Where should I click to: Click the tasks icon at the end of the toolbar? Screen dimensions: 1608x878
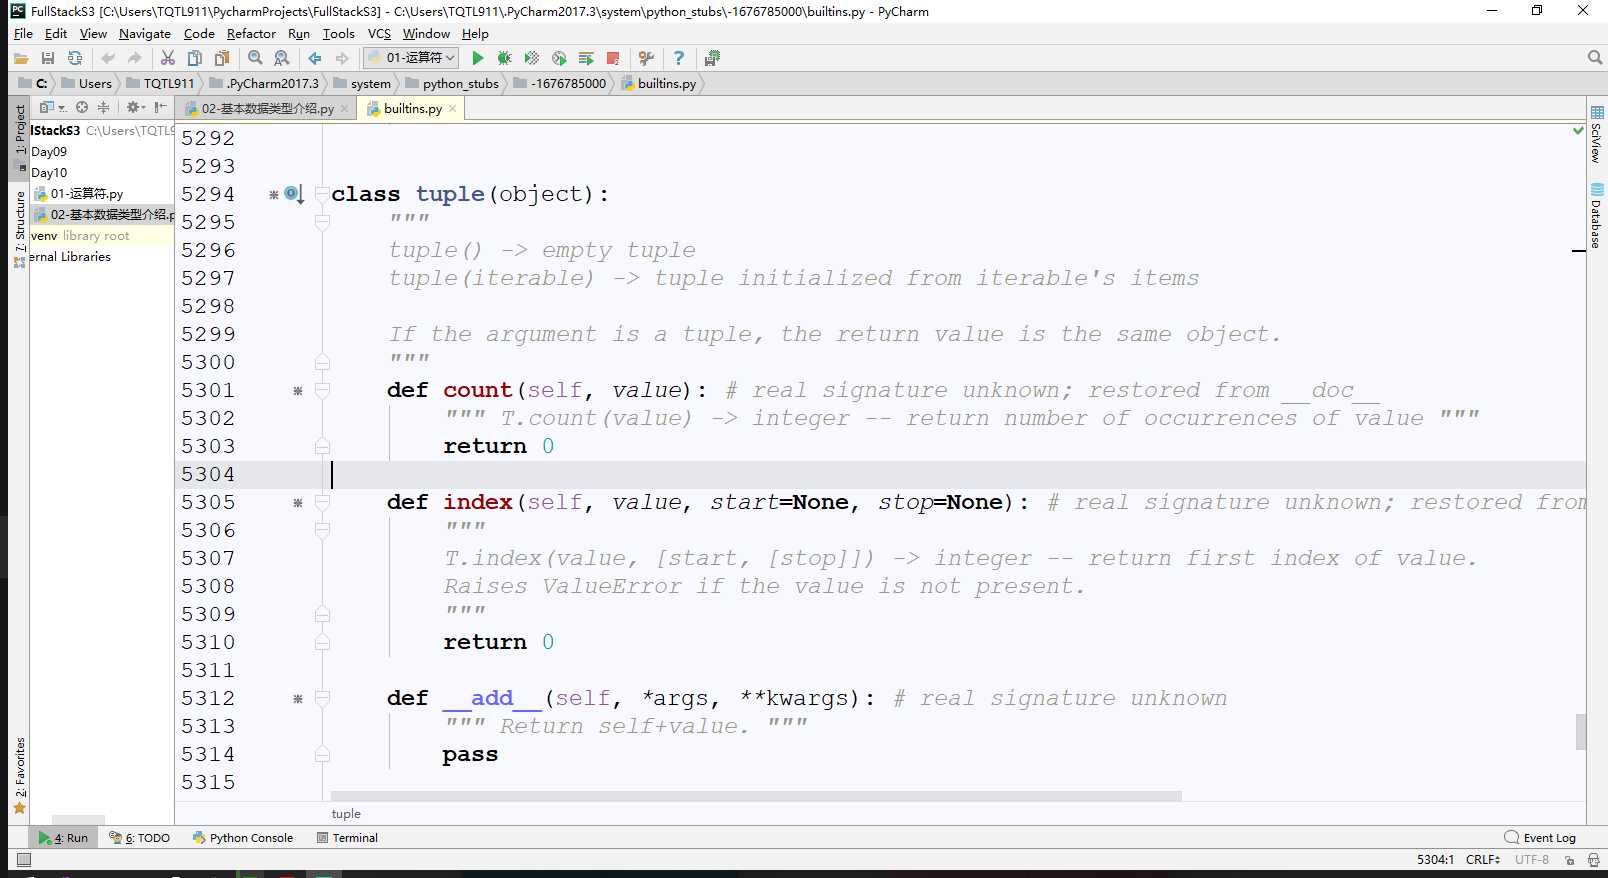coord(712,58)
